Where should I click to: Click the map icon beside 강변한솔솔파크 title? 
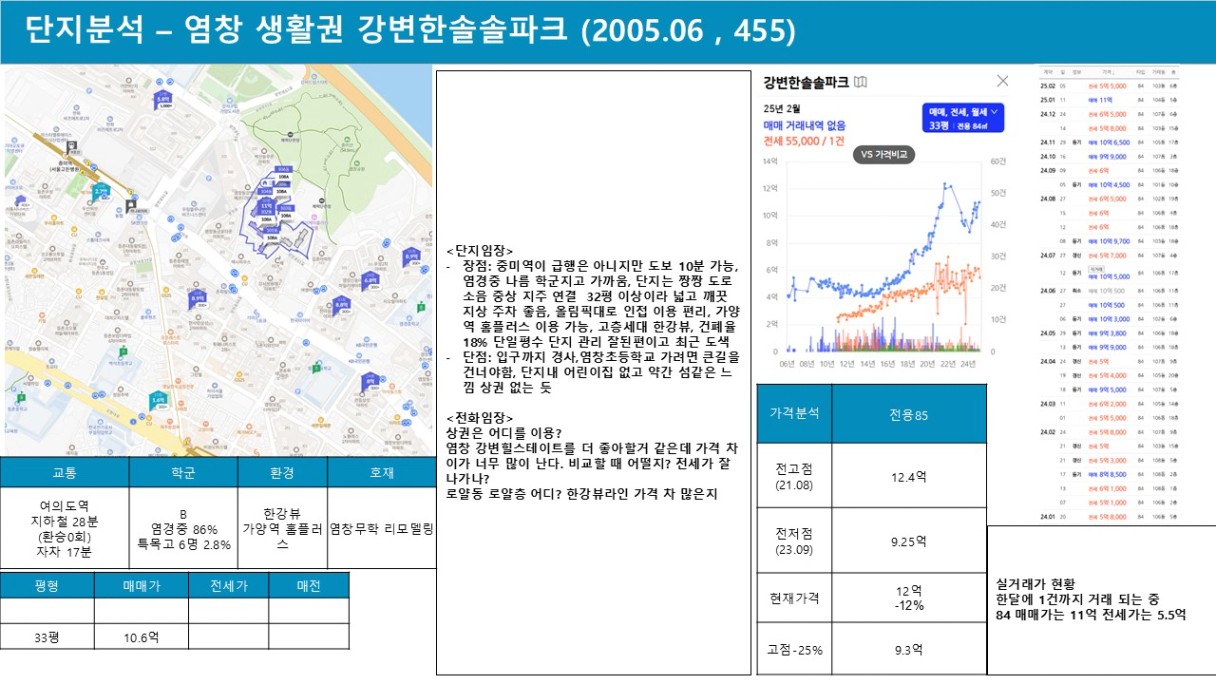click(x=862, y=82)
